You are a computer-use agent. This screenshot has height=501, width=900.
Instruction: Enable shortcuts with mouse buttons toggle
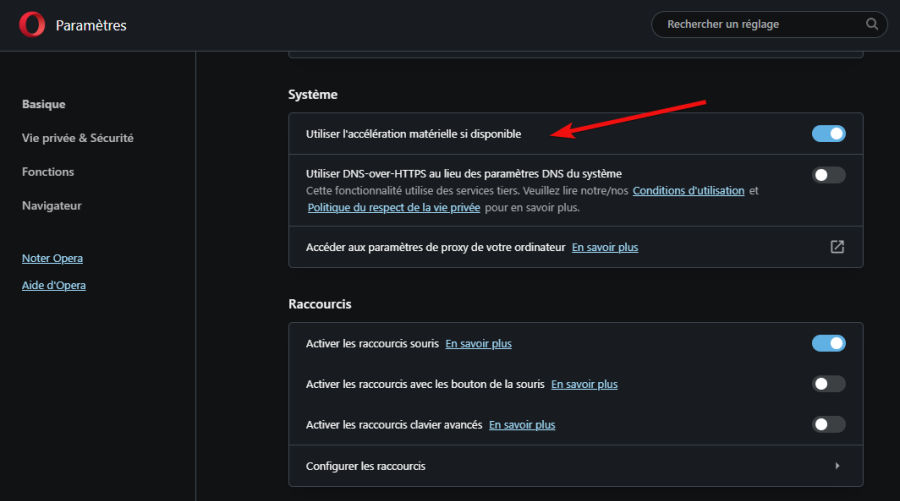click(x=828, y=383)
